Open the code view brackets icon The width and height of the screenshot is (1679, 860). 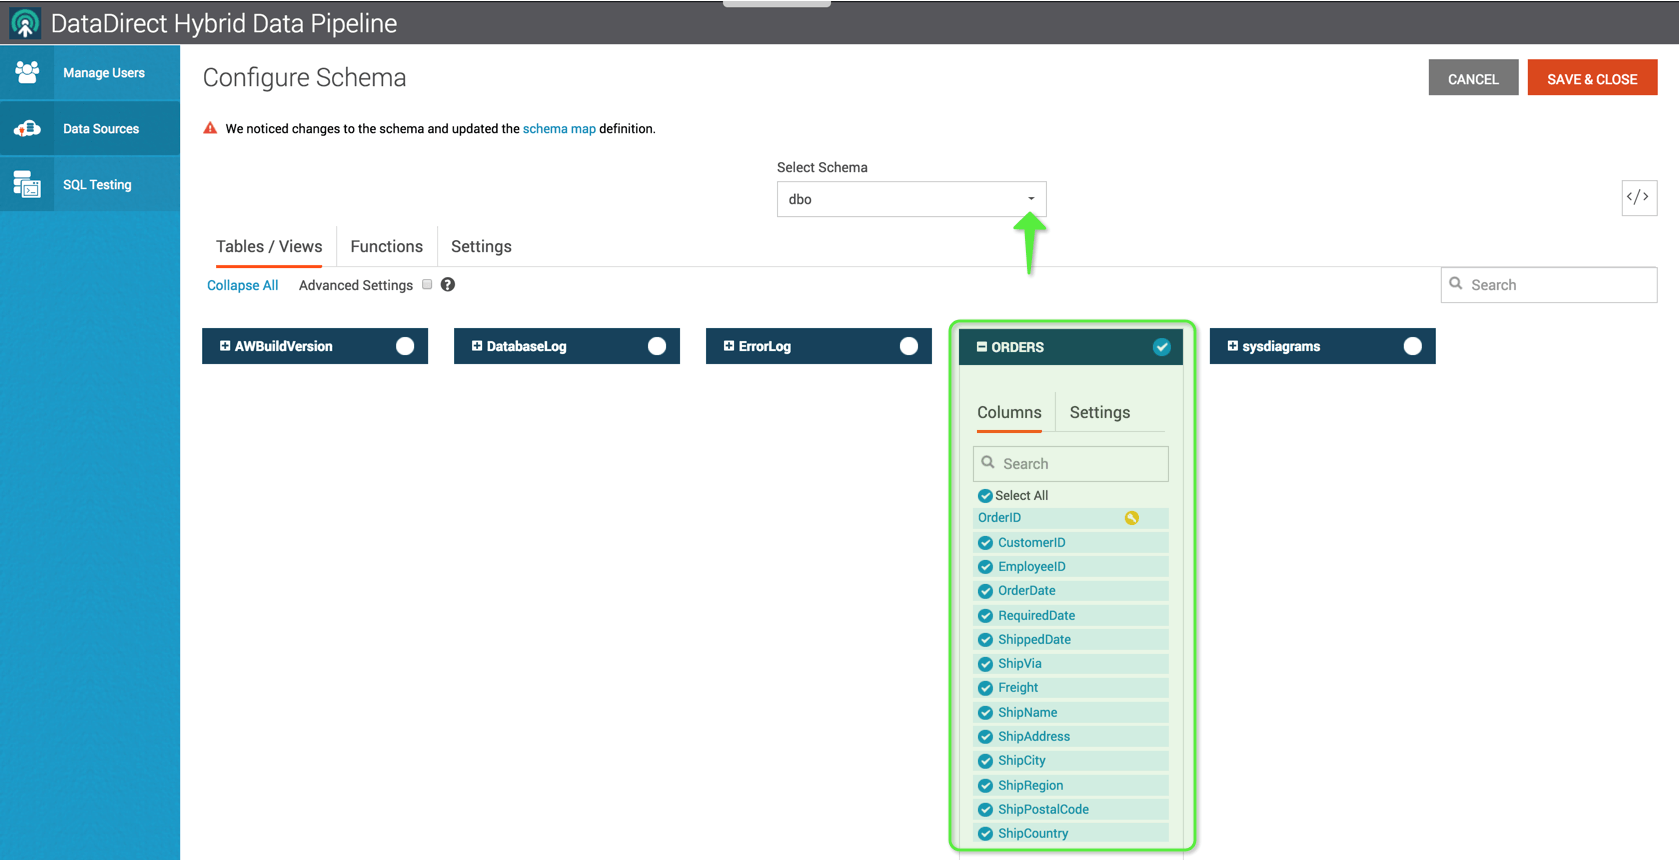click(1638, 197)
